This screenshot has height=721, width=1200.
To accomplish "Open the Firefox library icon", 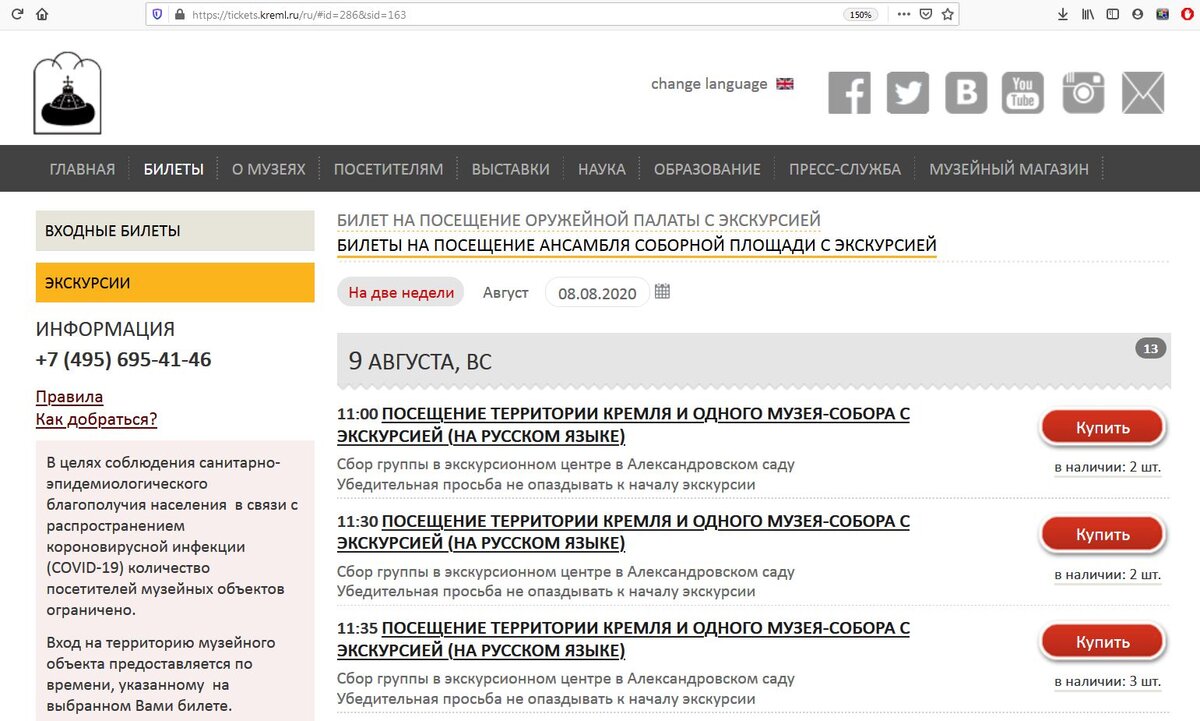I will tap(1088, 15).
